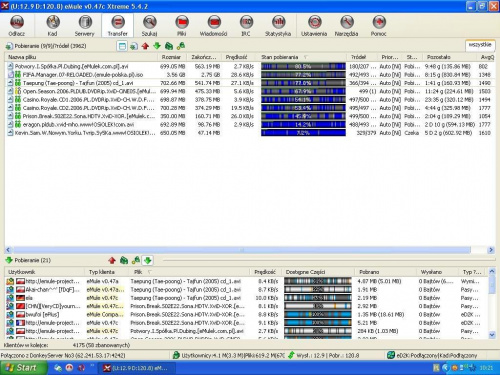Open the Serwery servers section
Screen dimensions: 500x375
[85, 26]
